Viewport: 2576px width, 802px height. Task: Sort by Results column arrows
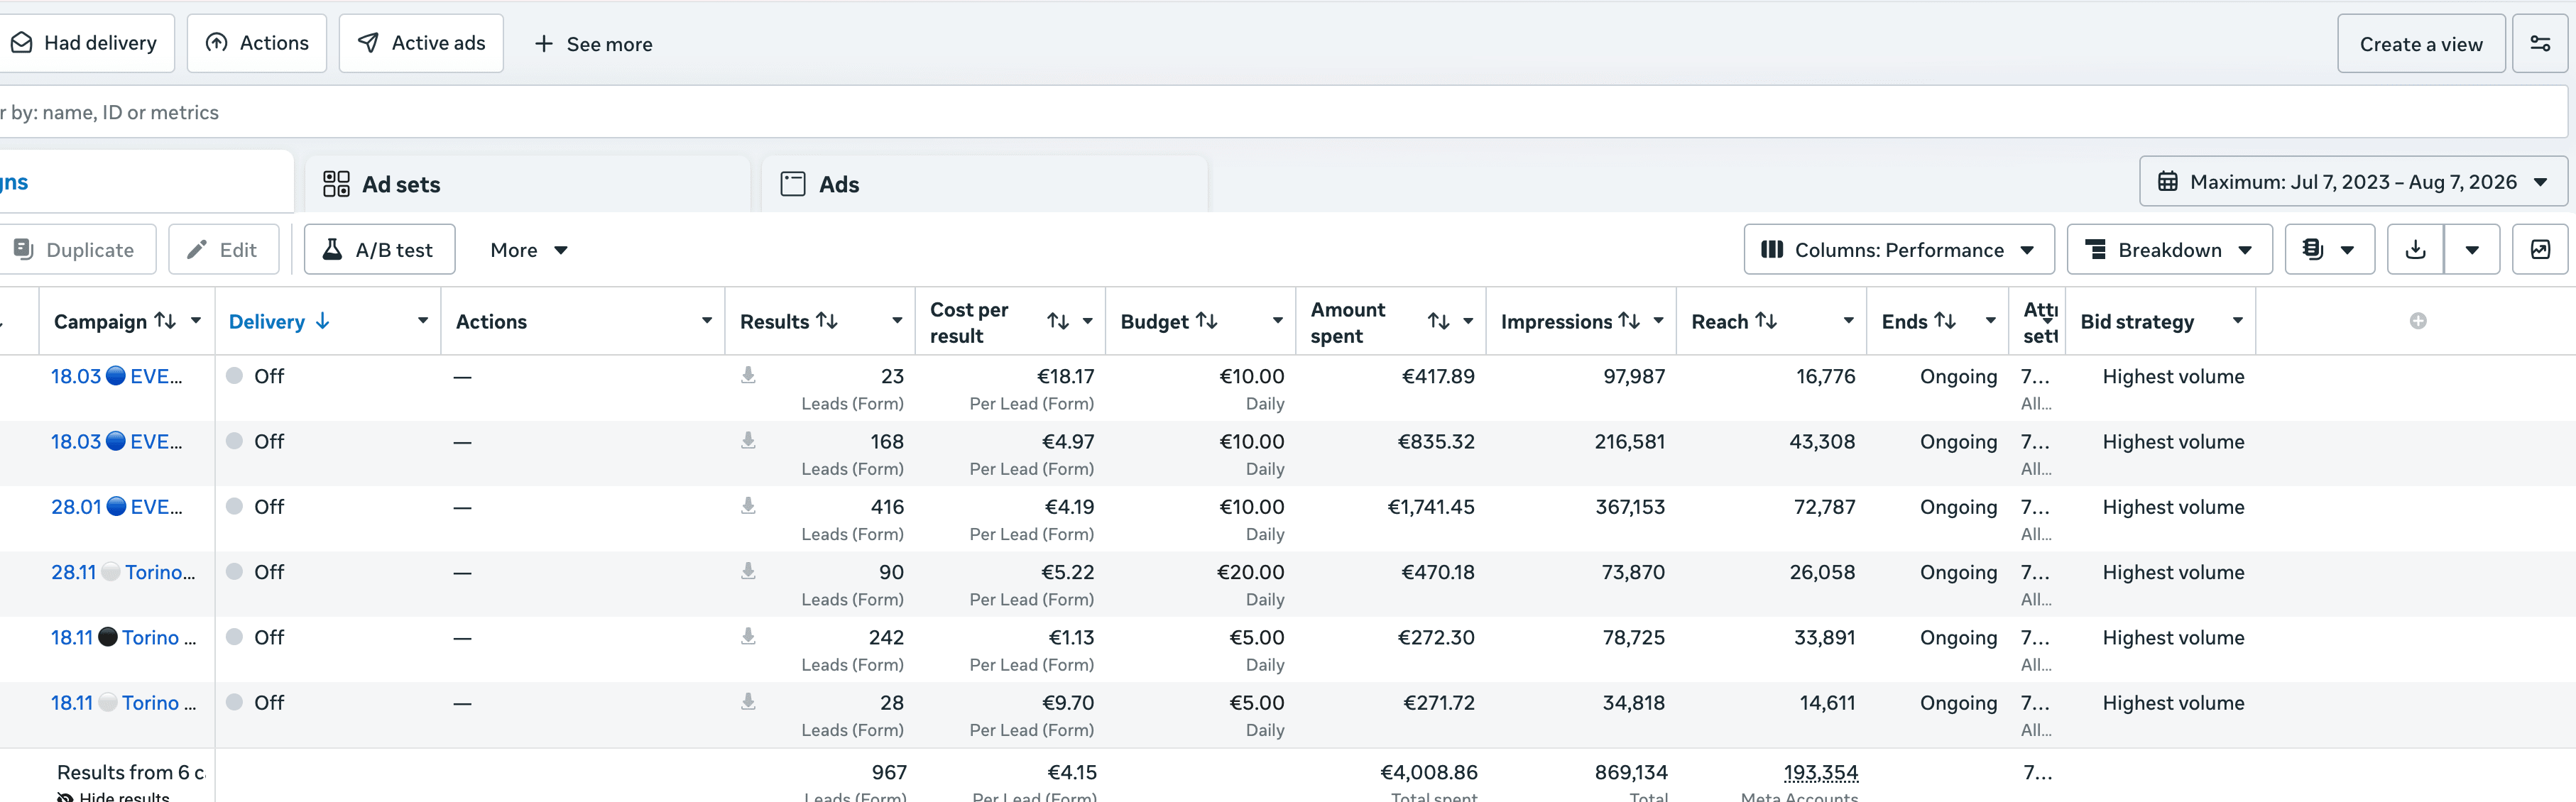click(x=827, y=321)
